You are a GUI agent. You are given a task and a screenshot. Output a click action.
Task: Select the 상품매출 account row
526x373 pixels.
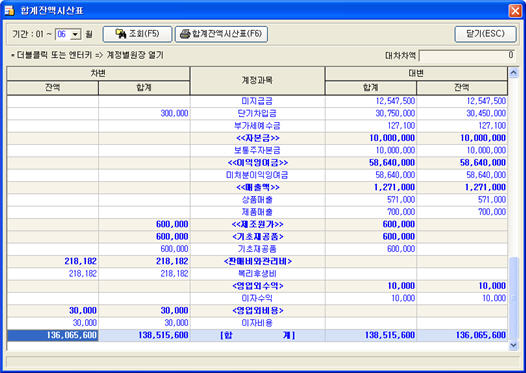click(257, 200)
